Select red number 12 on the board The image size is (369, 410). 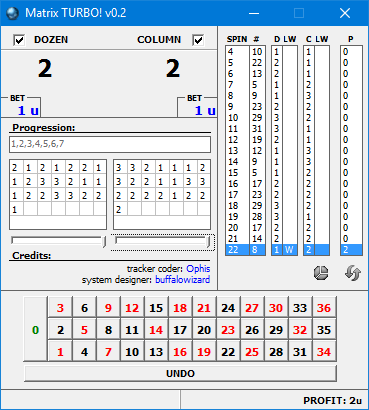point(132,308)
